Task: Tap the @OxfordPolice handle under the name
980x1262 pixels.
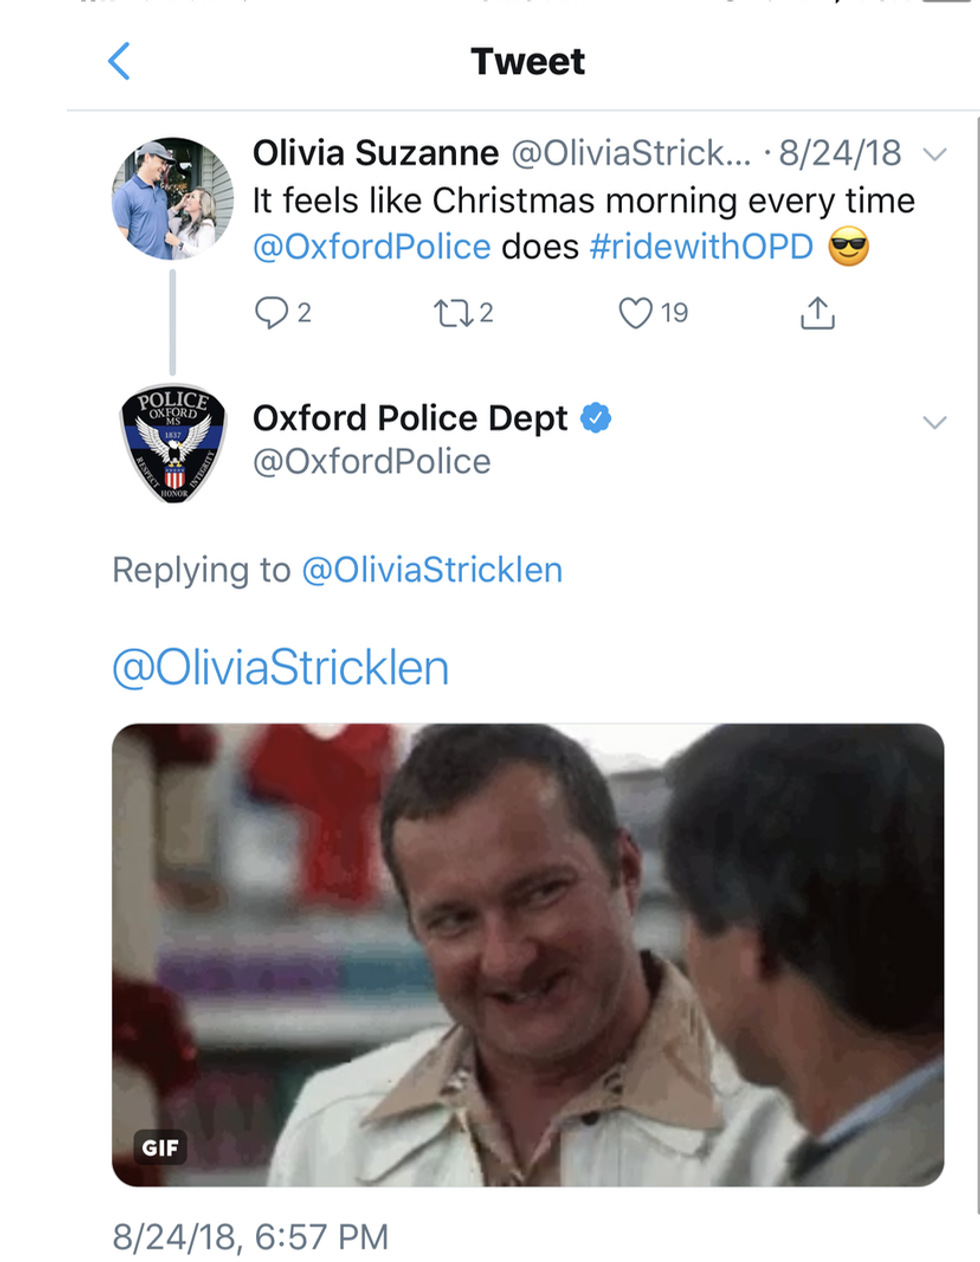Action: coord(371,462)
